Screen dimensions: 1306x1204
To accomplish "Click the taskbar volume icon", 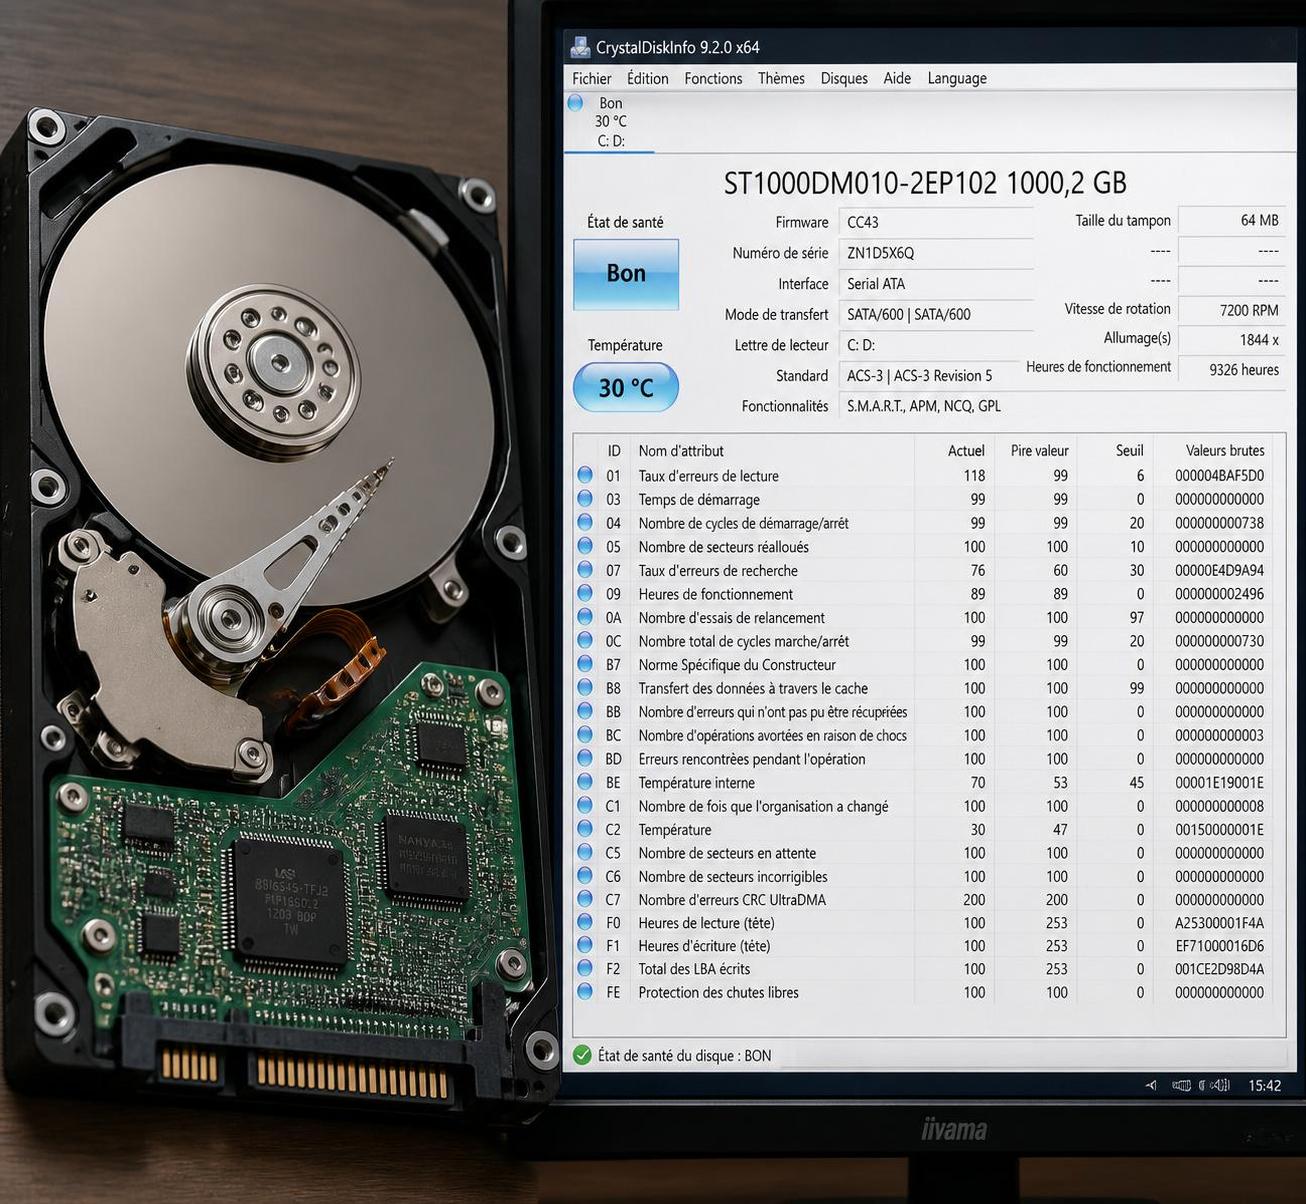I will (1219, 1085).
